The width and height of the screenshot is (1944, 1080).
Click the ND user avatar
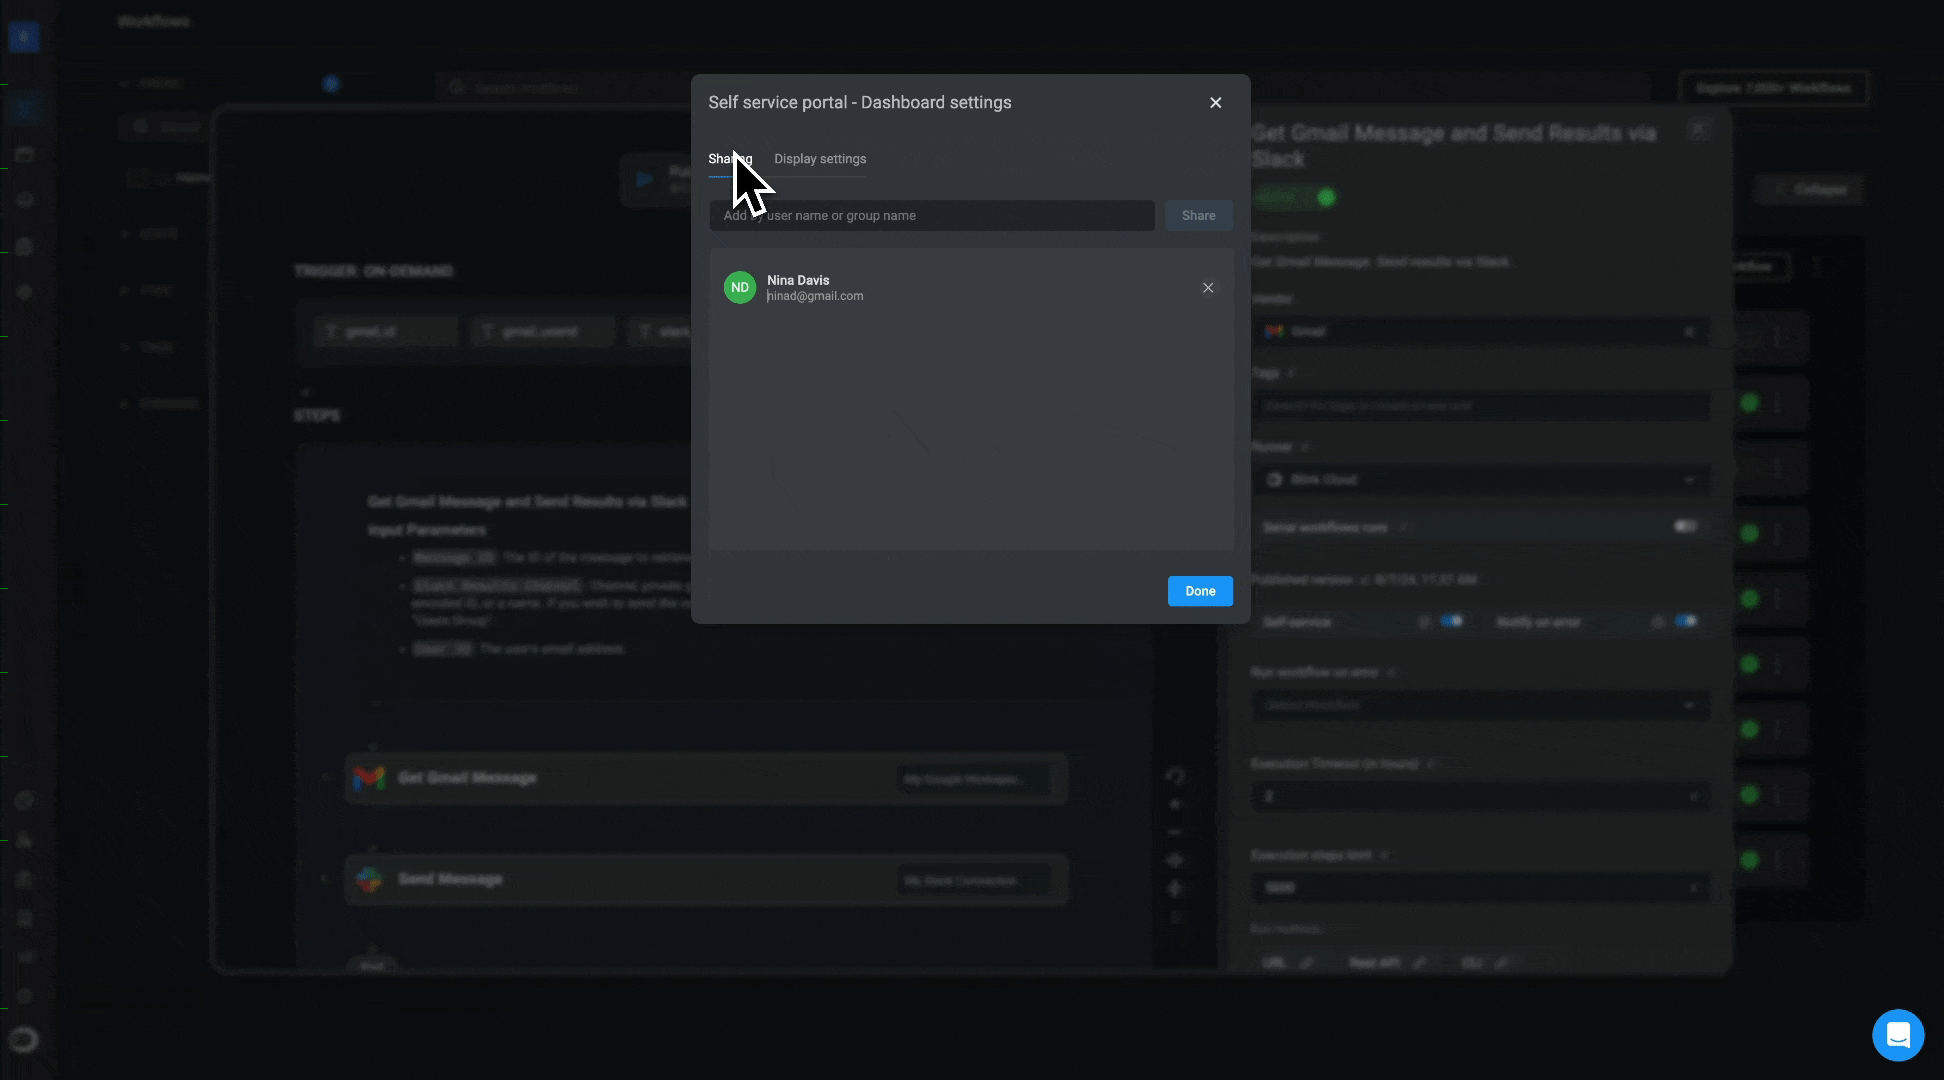(x=740, y=288)
